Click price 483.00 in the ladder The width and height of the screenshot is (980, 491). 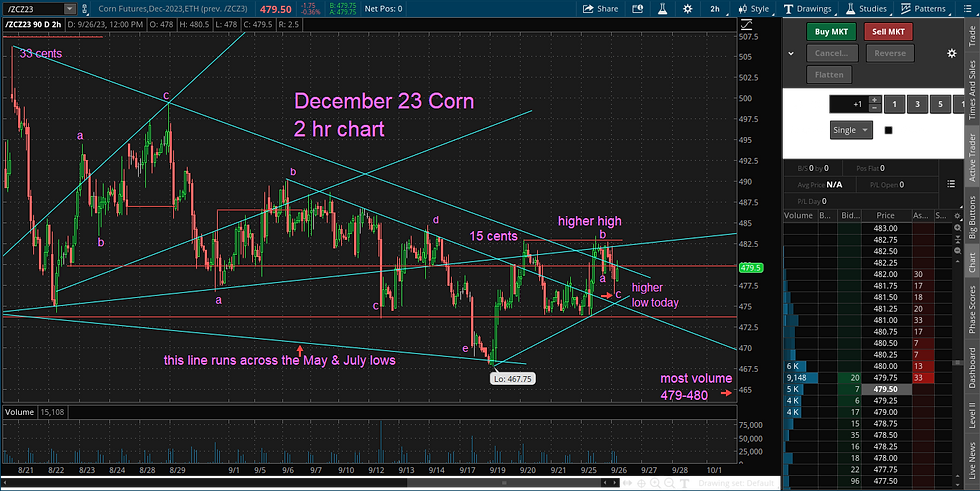click(x=886, y=229)
